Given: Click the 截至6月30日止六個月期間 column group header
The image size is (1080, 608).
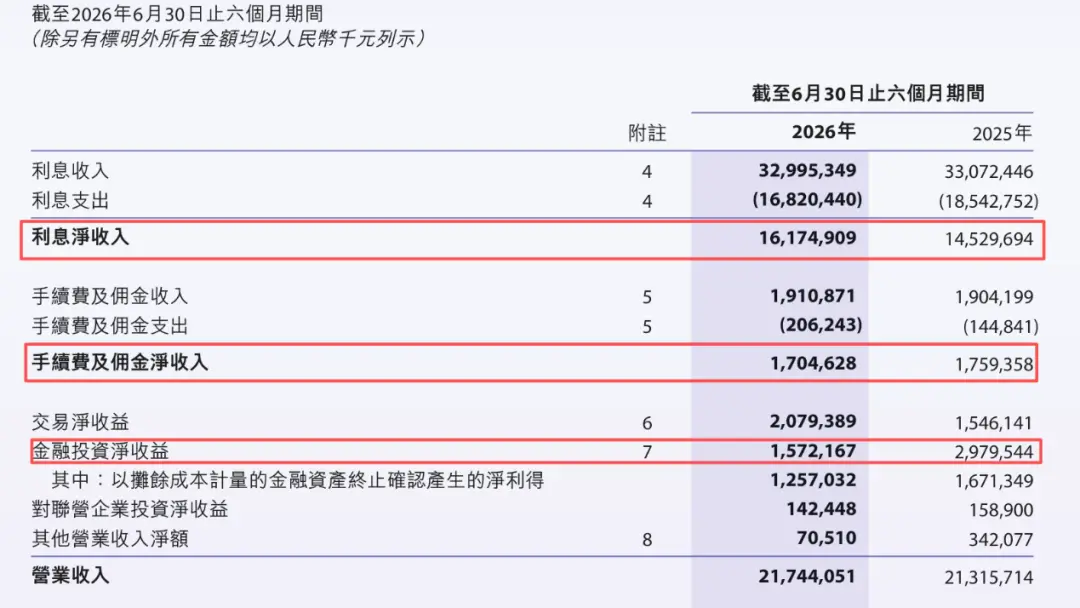Looking at the screenshot, I should [x=868, y=93].
